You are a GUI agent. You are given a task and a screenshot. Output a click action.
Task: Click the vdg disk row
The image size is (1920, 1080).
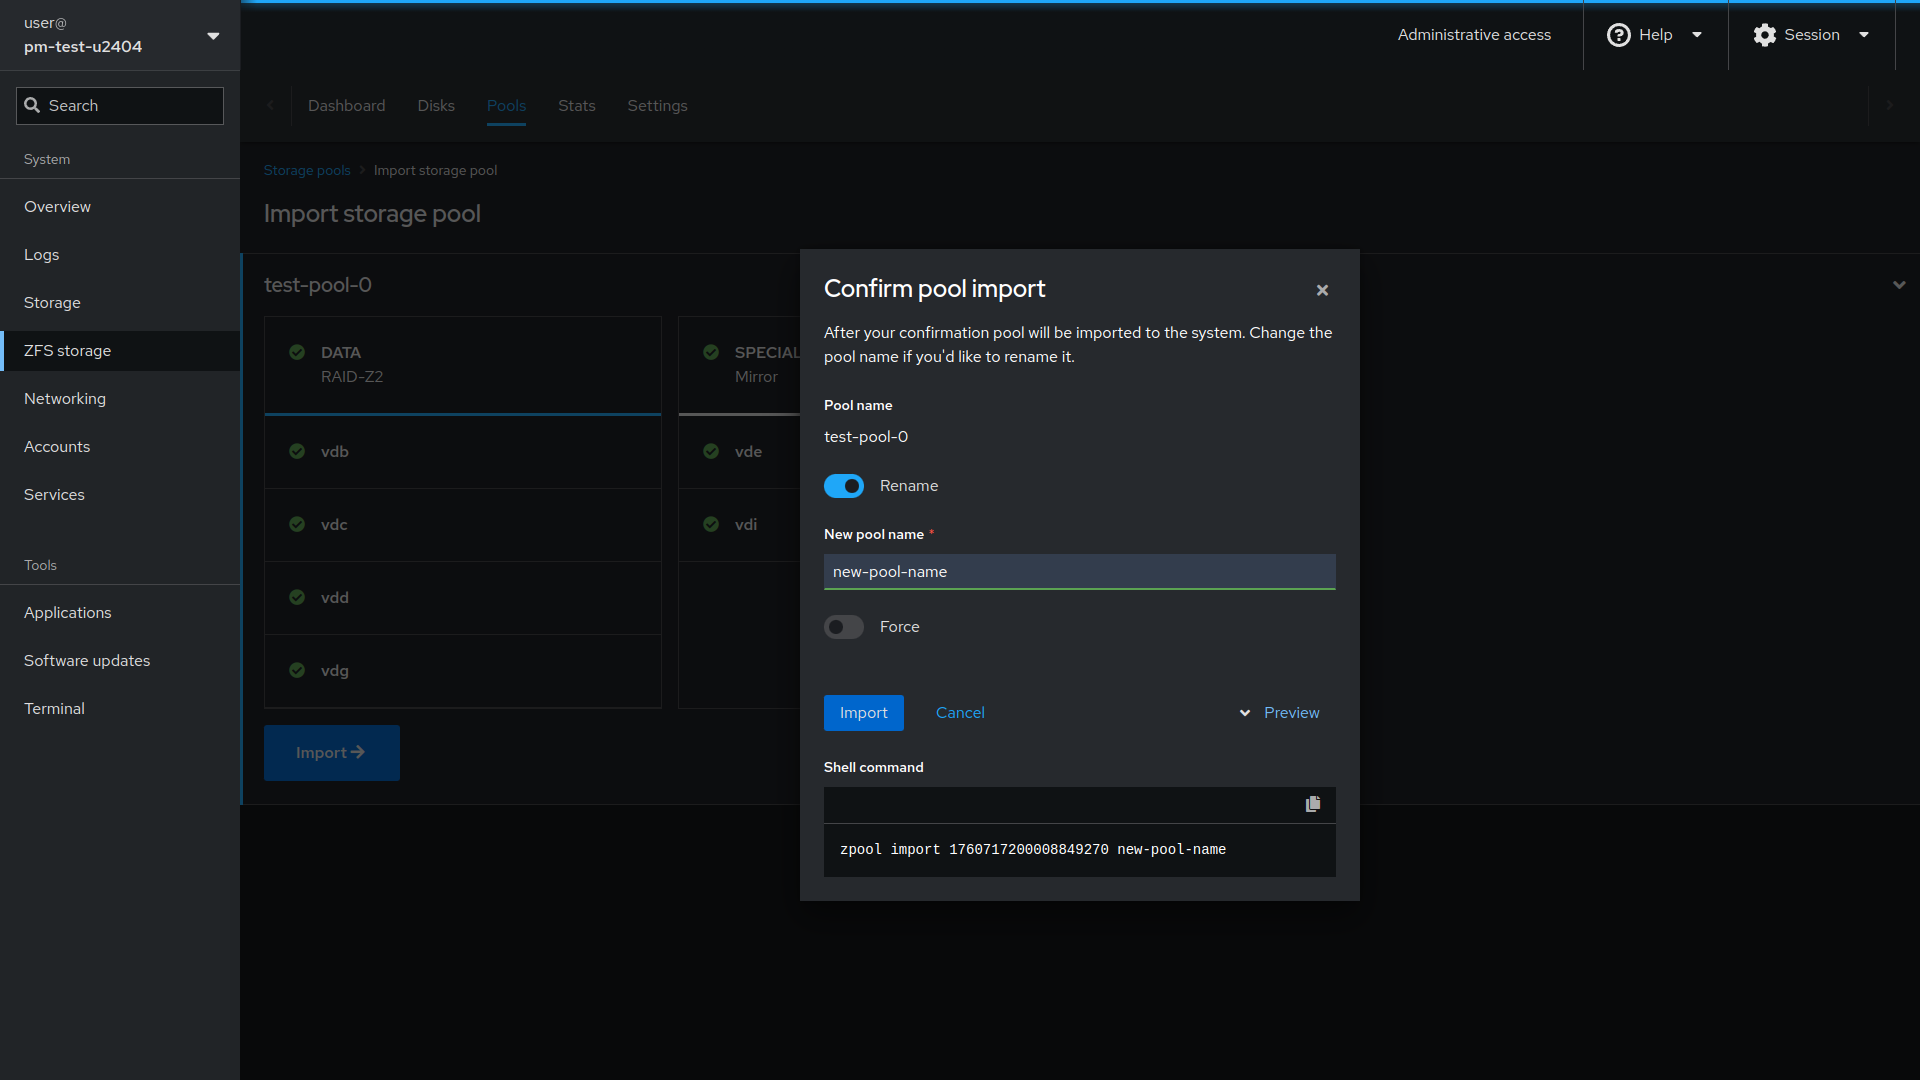463,671
